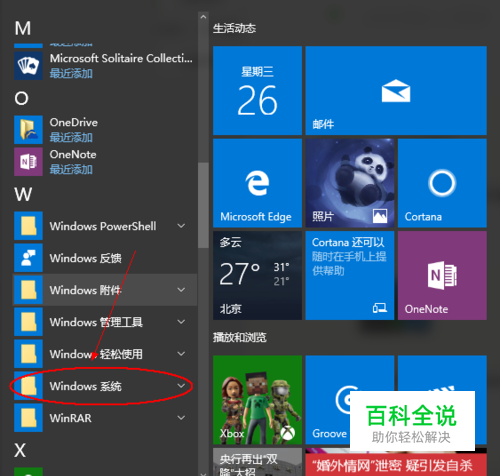
Task: Open the purple OneNote tile
Action: click(442, 275)
